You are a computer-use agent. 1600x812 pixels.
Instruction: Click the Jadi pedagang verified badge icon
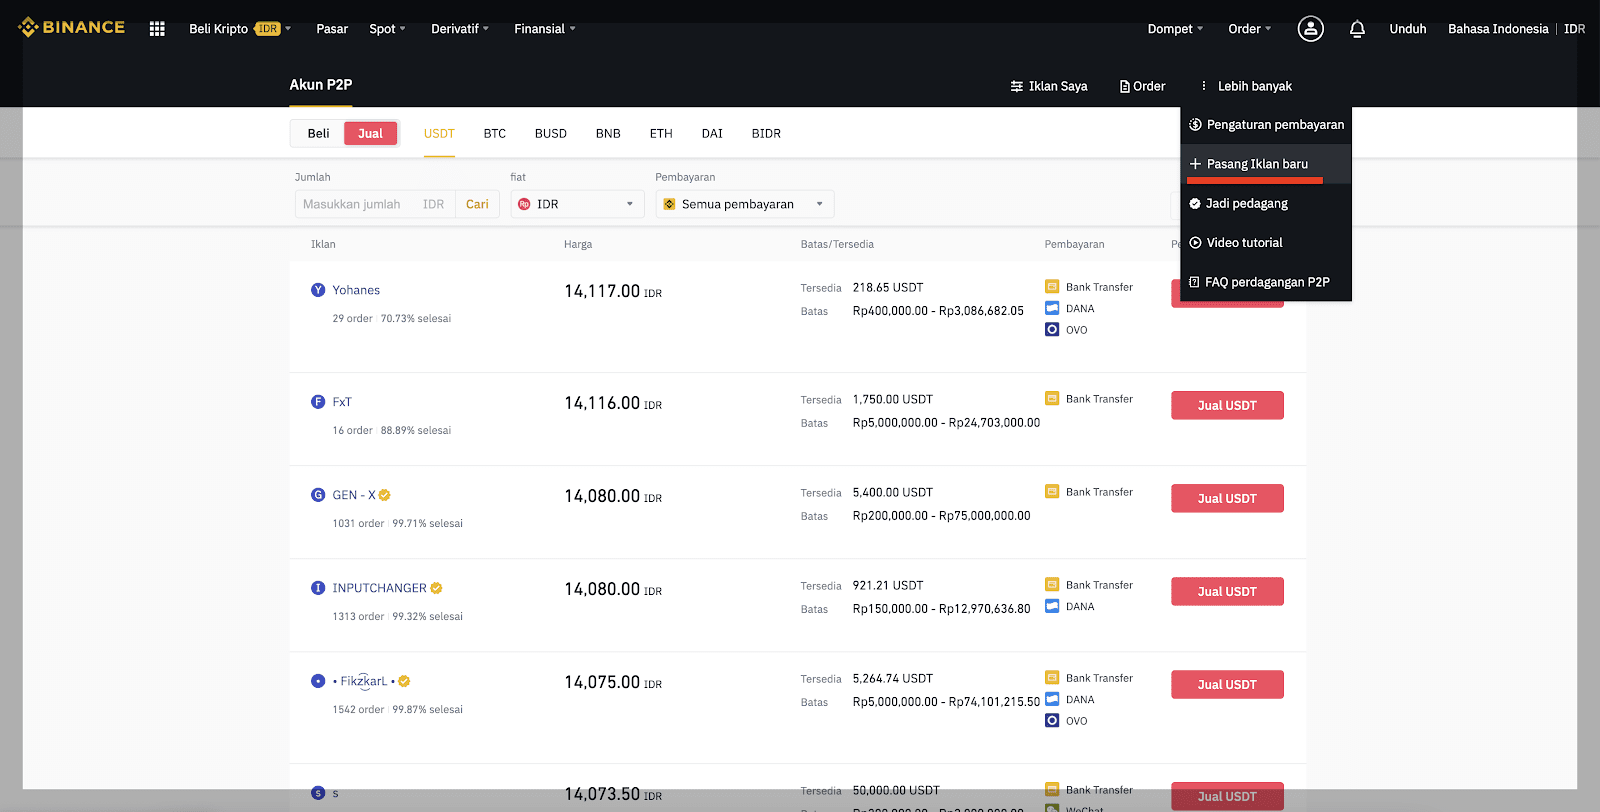coord(1195,203)
